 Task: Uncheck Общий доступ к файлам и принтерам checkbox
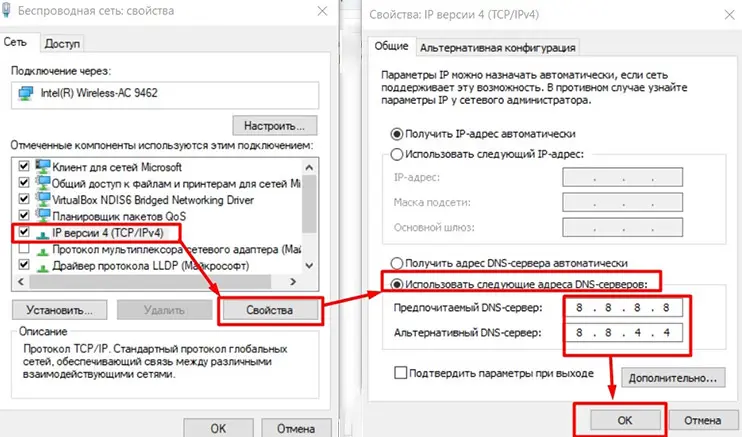coord(24,182)
